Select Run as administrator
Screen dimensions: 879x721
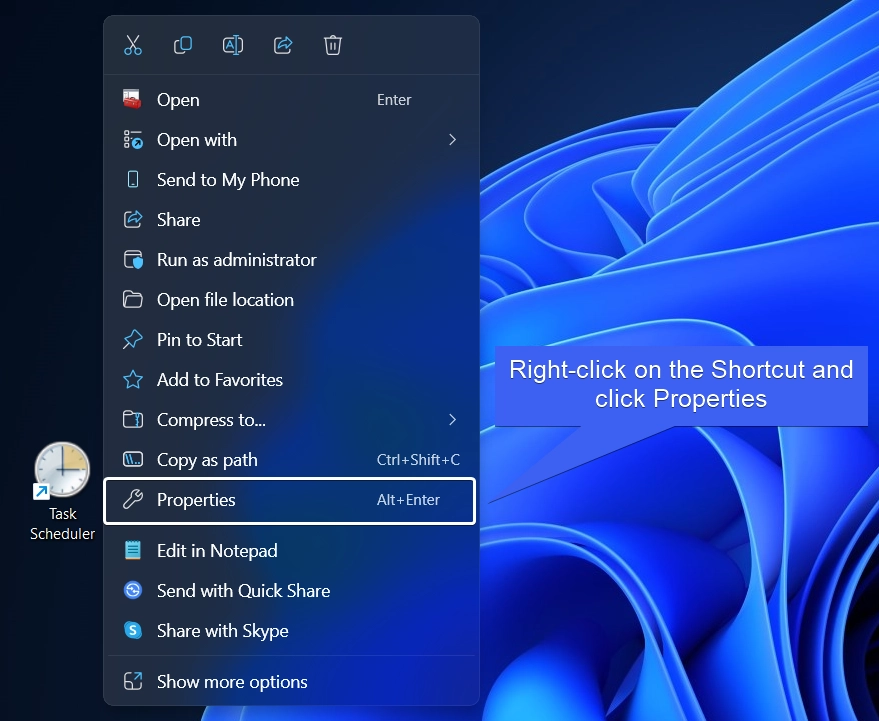click(291, 260)
